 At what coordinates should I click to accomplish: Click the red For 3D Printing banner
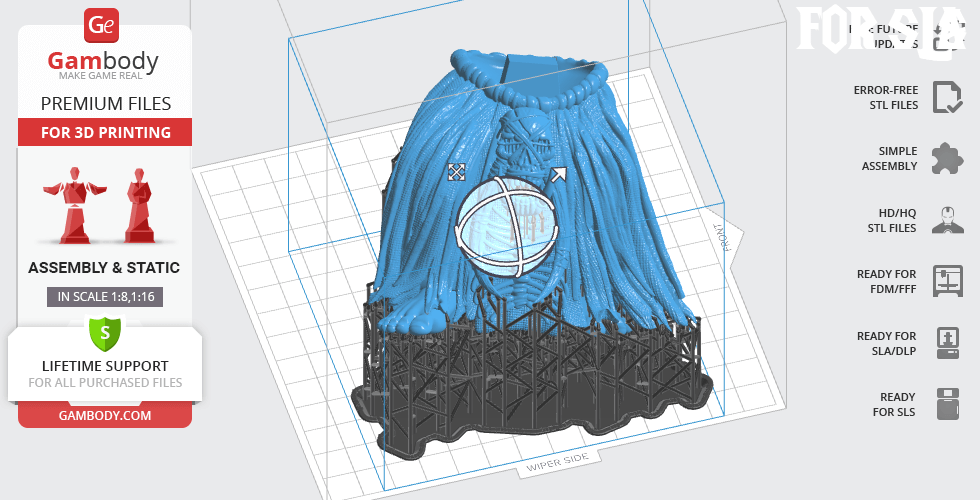click(x=105, y=132)
